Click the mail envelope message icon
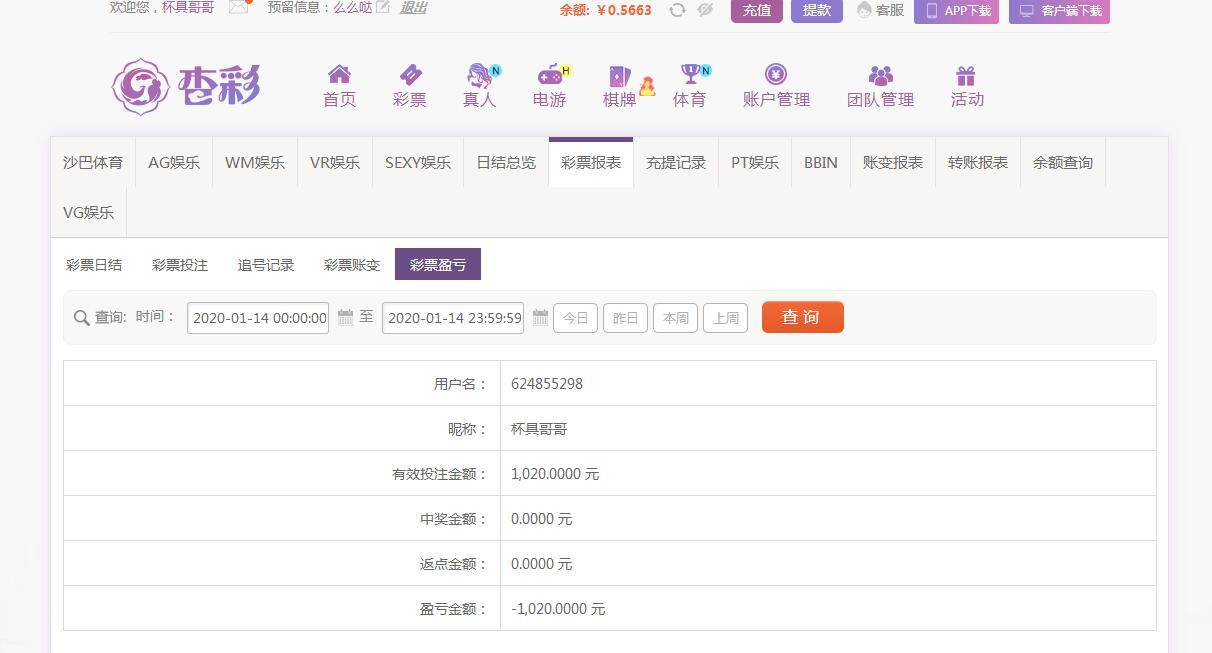This screenshot has height=653, width=1212. click(238, 7)
